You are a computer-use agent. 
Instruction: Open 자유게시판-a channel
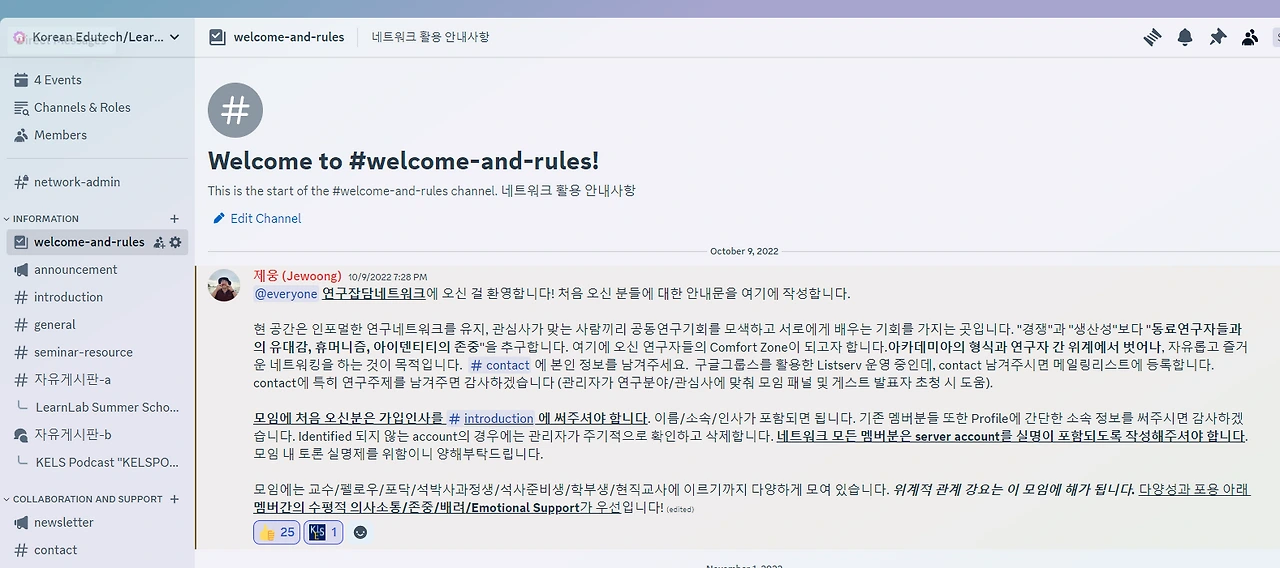(x=97, y=380)
